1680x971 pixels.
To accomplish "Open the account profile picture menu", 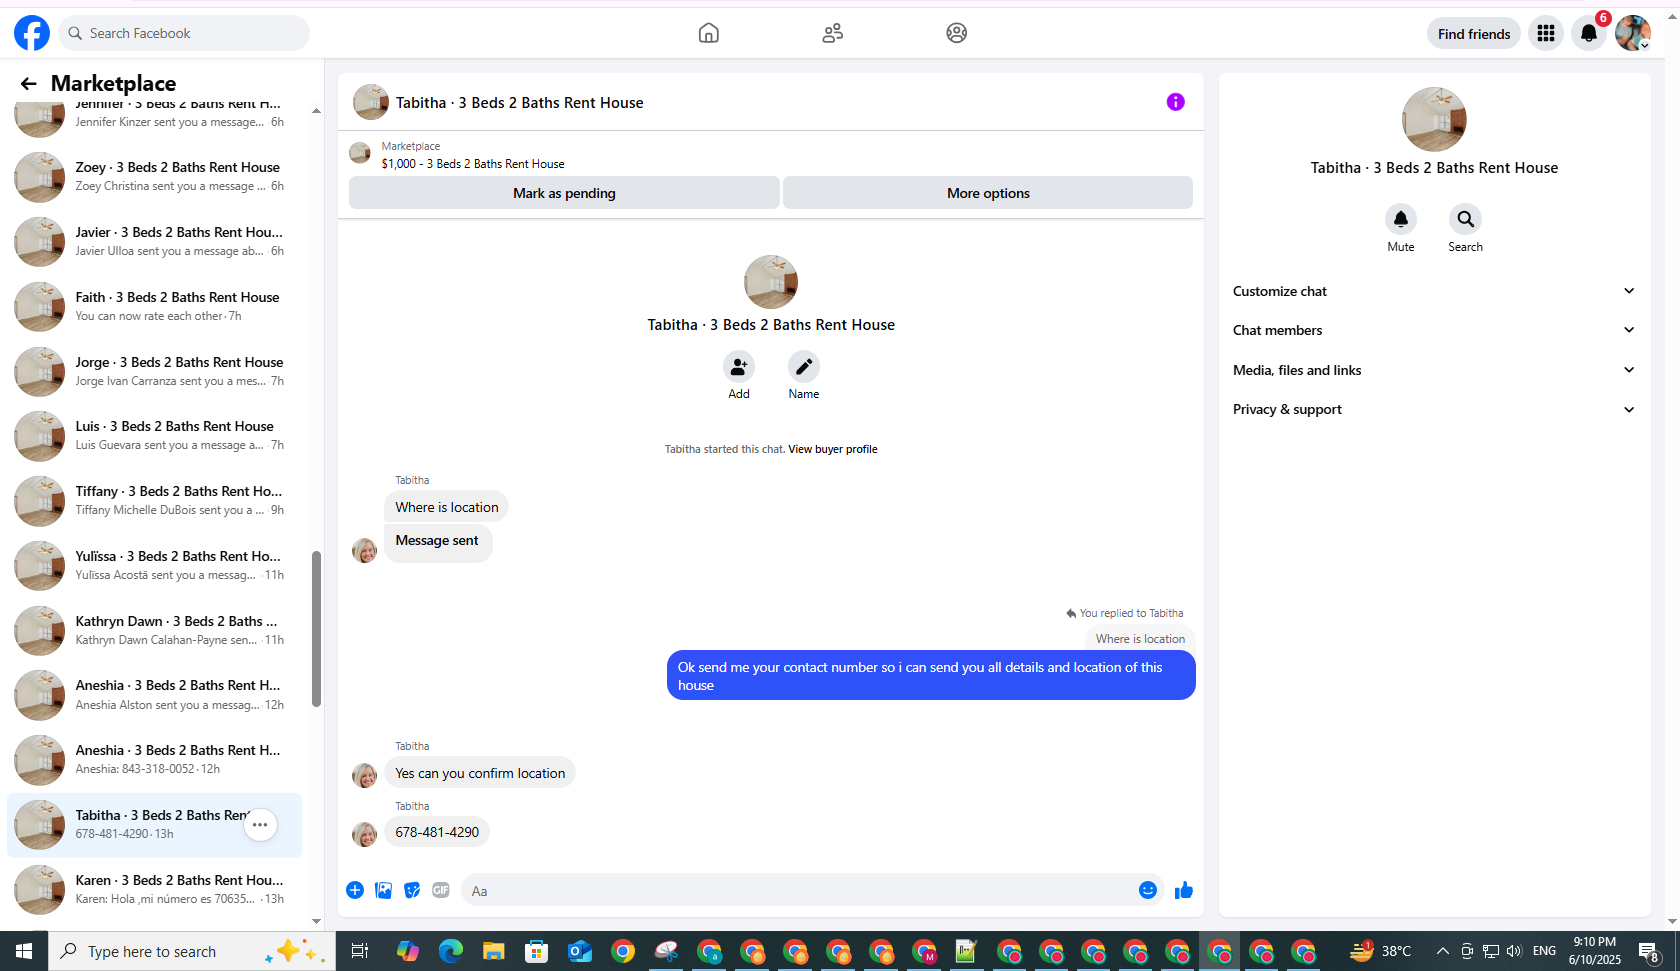I will click(x=1633, y=33).
